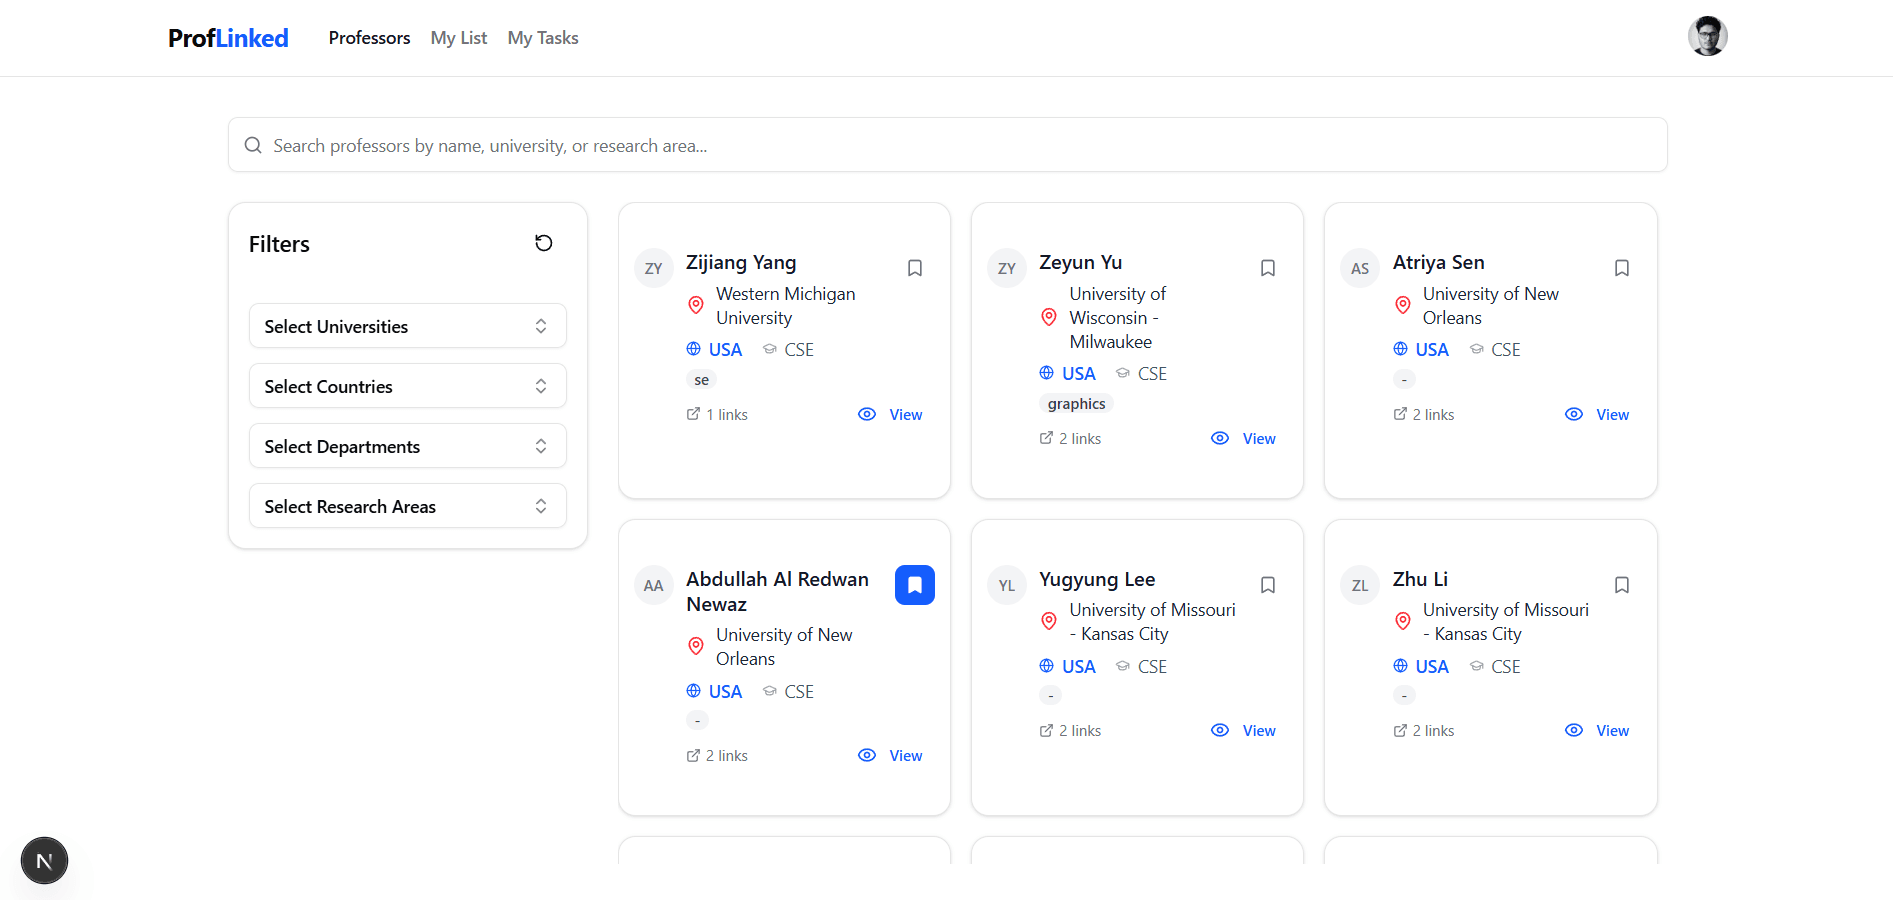Click USA on Atriya Sen's card
Screen dimensions: 1893x900
pos(1432,349)
